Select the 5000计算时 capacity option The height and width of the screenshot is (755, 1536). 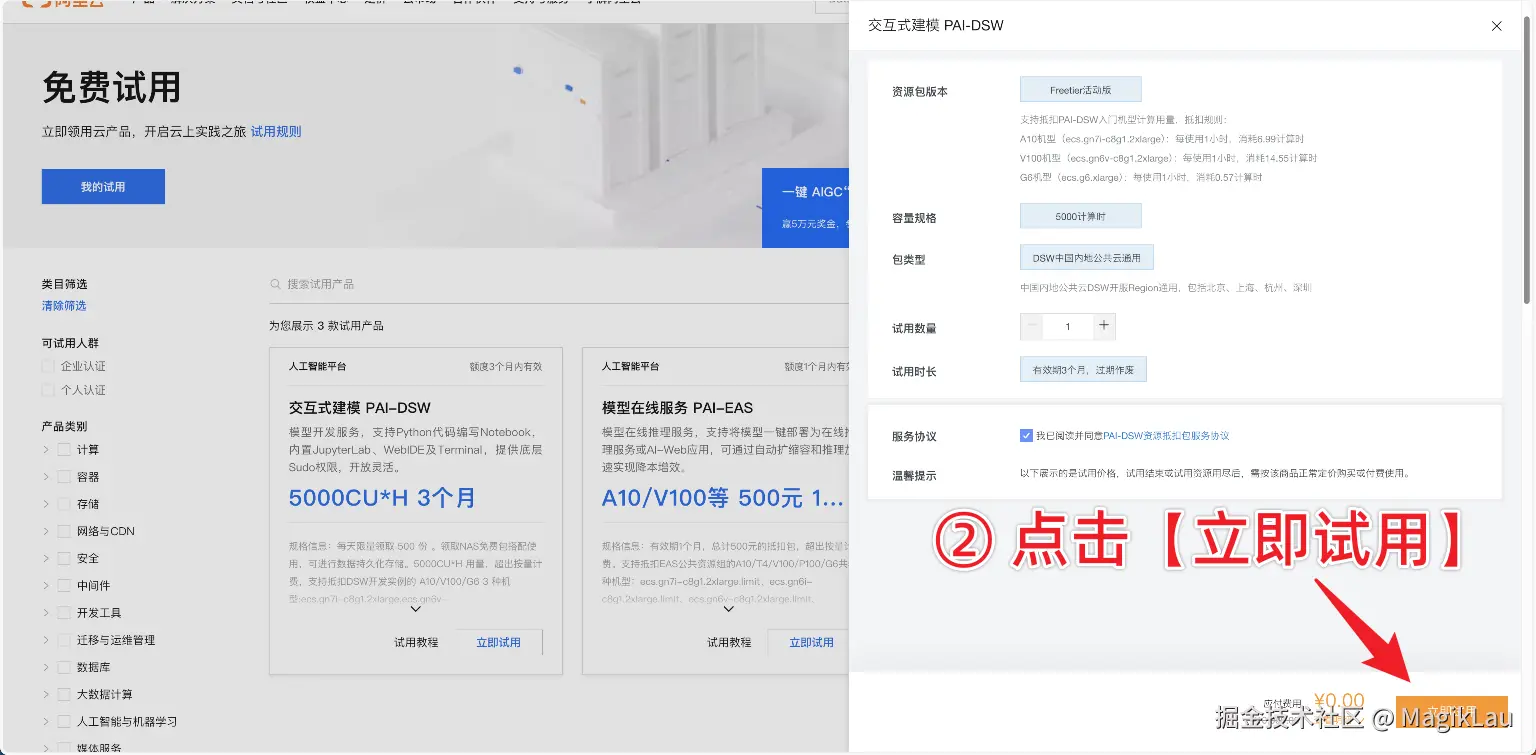tap(1080, 216)
